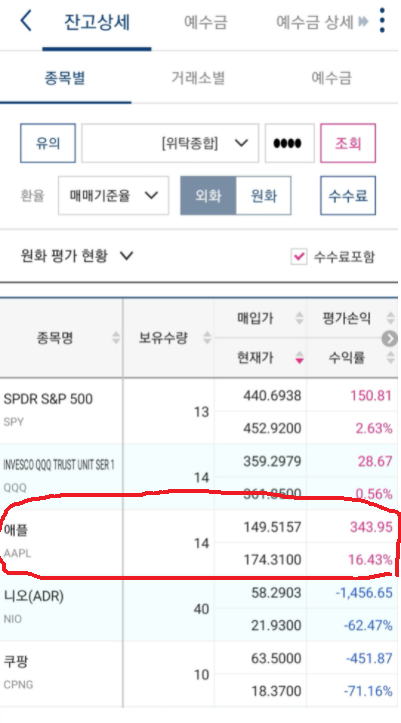This screenshot has height=723, width=401.
Task: Expand the 원화 평가 현황 section
Action: click(x=77, y=255)
